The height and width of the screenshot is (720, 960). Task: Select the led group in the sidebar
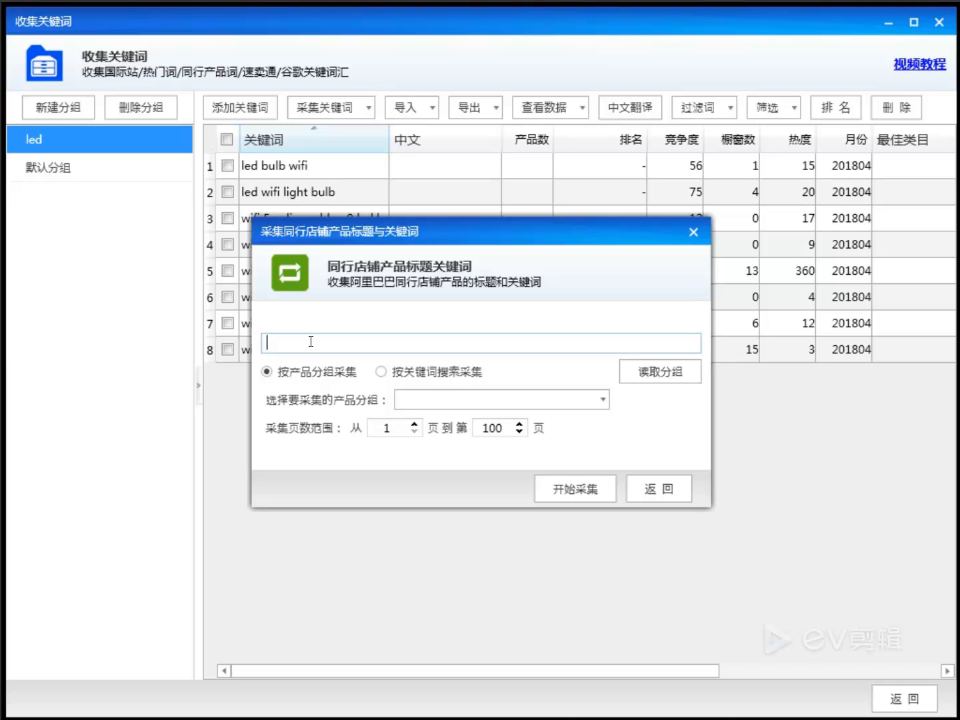tap(100, 140)
